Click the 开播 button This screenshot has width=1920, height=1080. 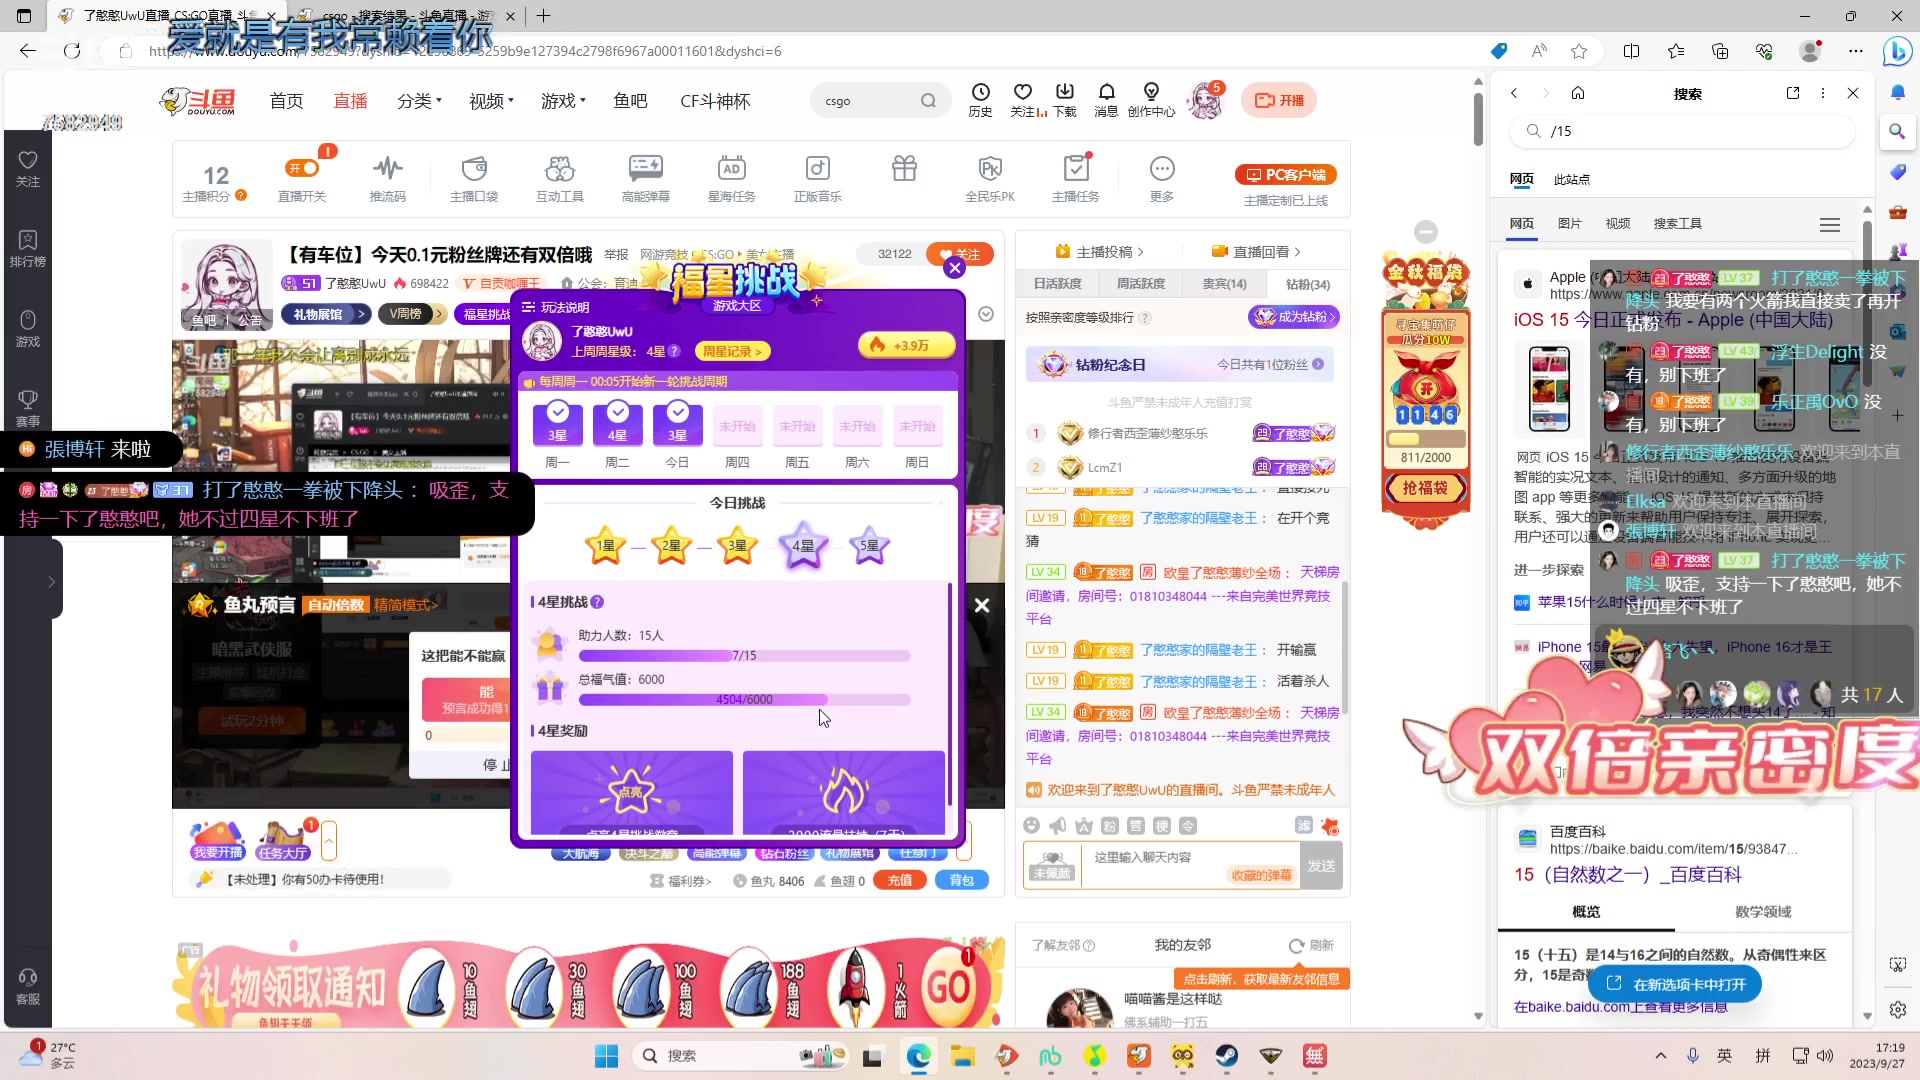click(1279, 100)
